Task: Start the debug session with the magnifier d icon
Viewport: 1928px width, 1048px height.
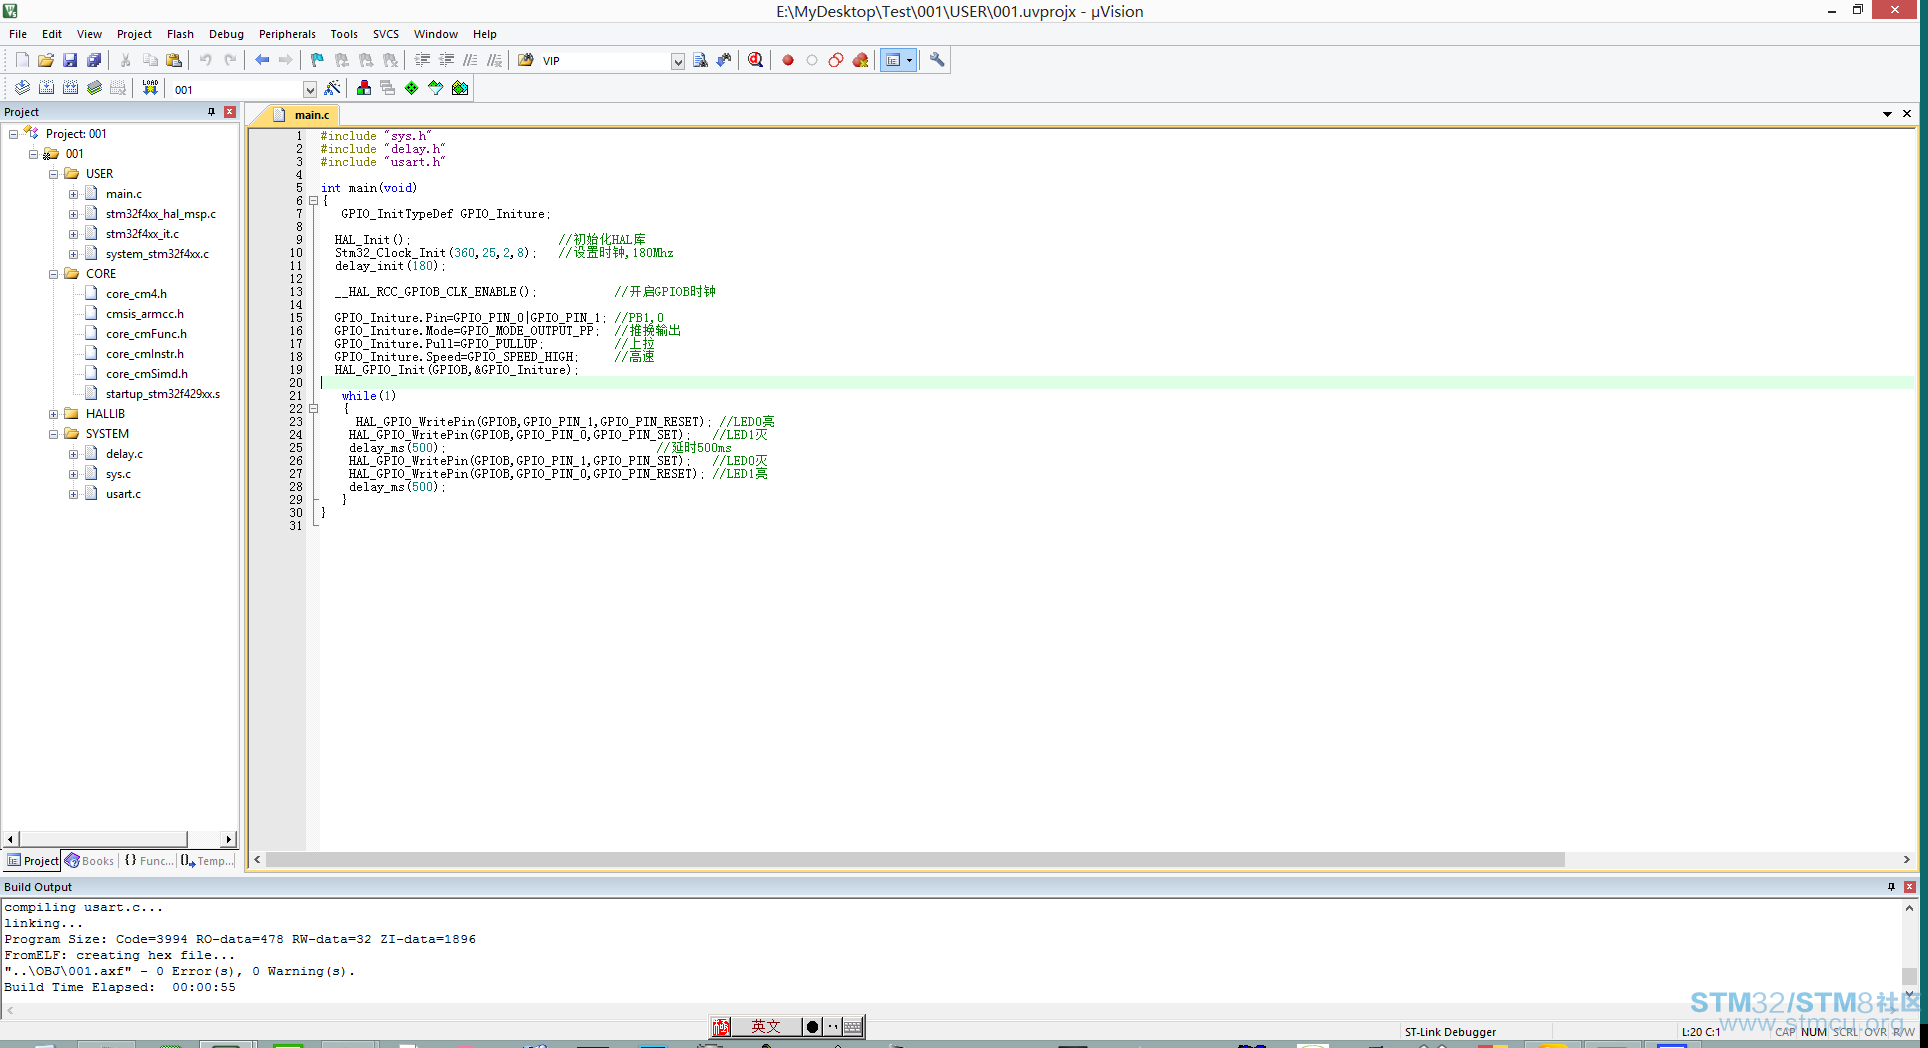Action: tap(755, 60)
